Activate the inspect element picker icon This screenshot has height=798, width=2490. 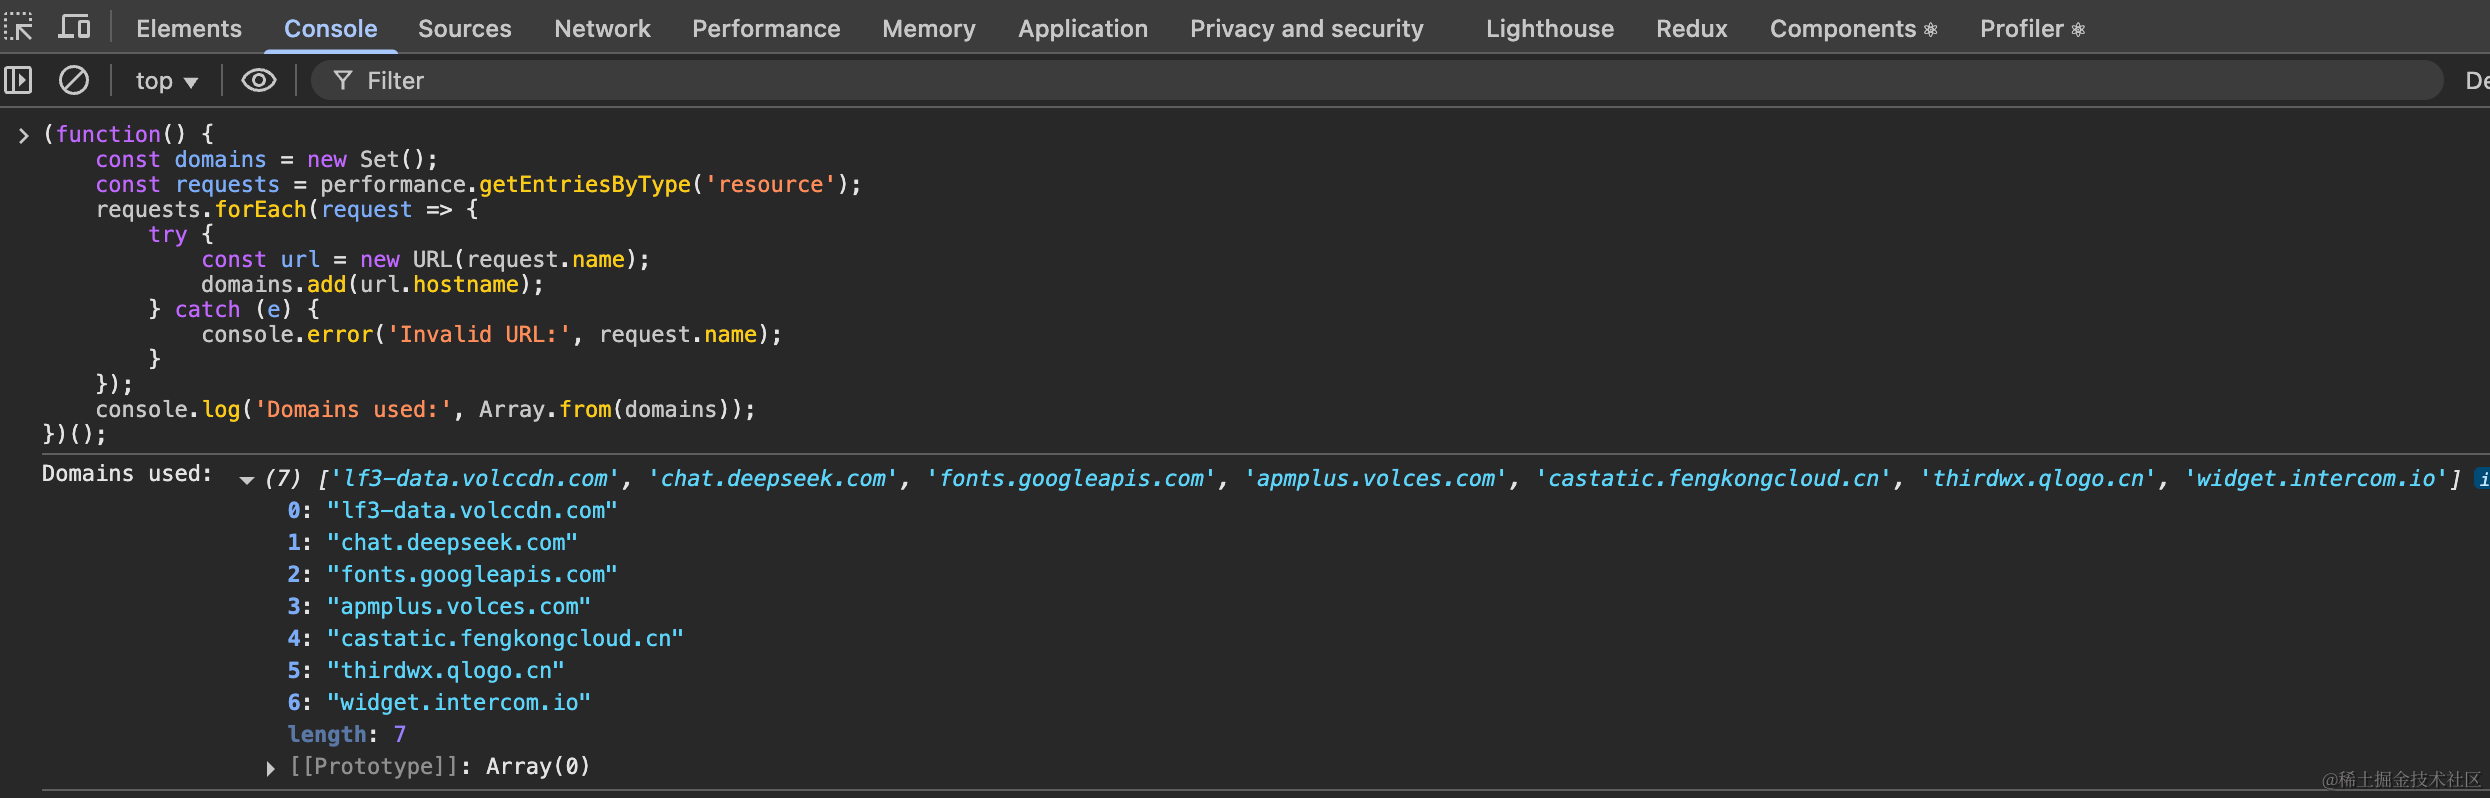[19, 27]
